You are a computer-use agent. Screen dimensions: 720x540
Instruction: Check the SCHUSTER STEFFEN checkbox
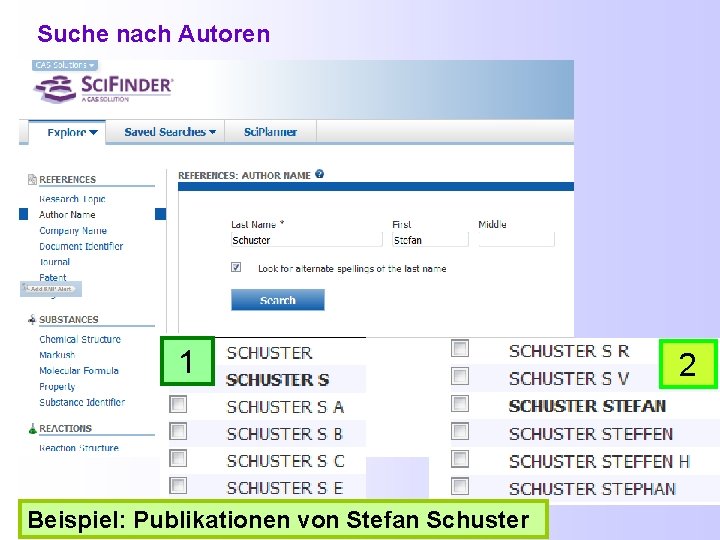click(x=460, y=432)
